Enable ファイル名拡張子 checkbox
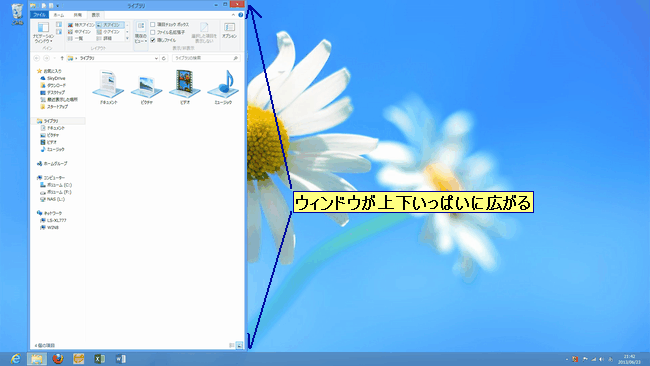This screenshot has height=366, width=650. [x=153, y=32]
